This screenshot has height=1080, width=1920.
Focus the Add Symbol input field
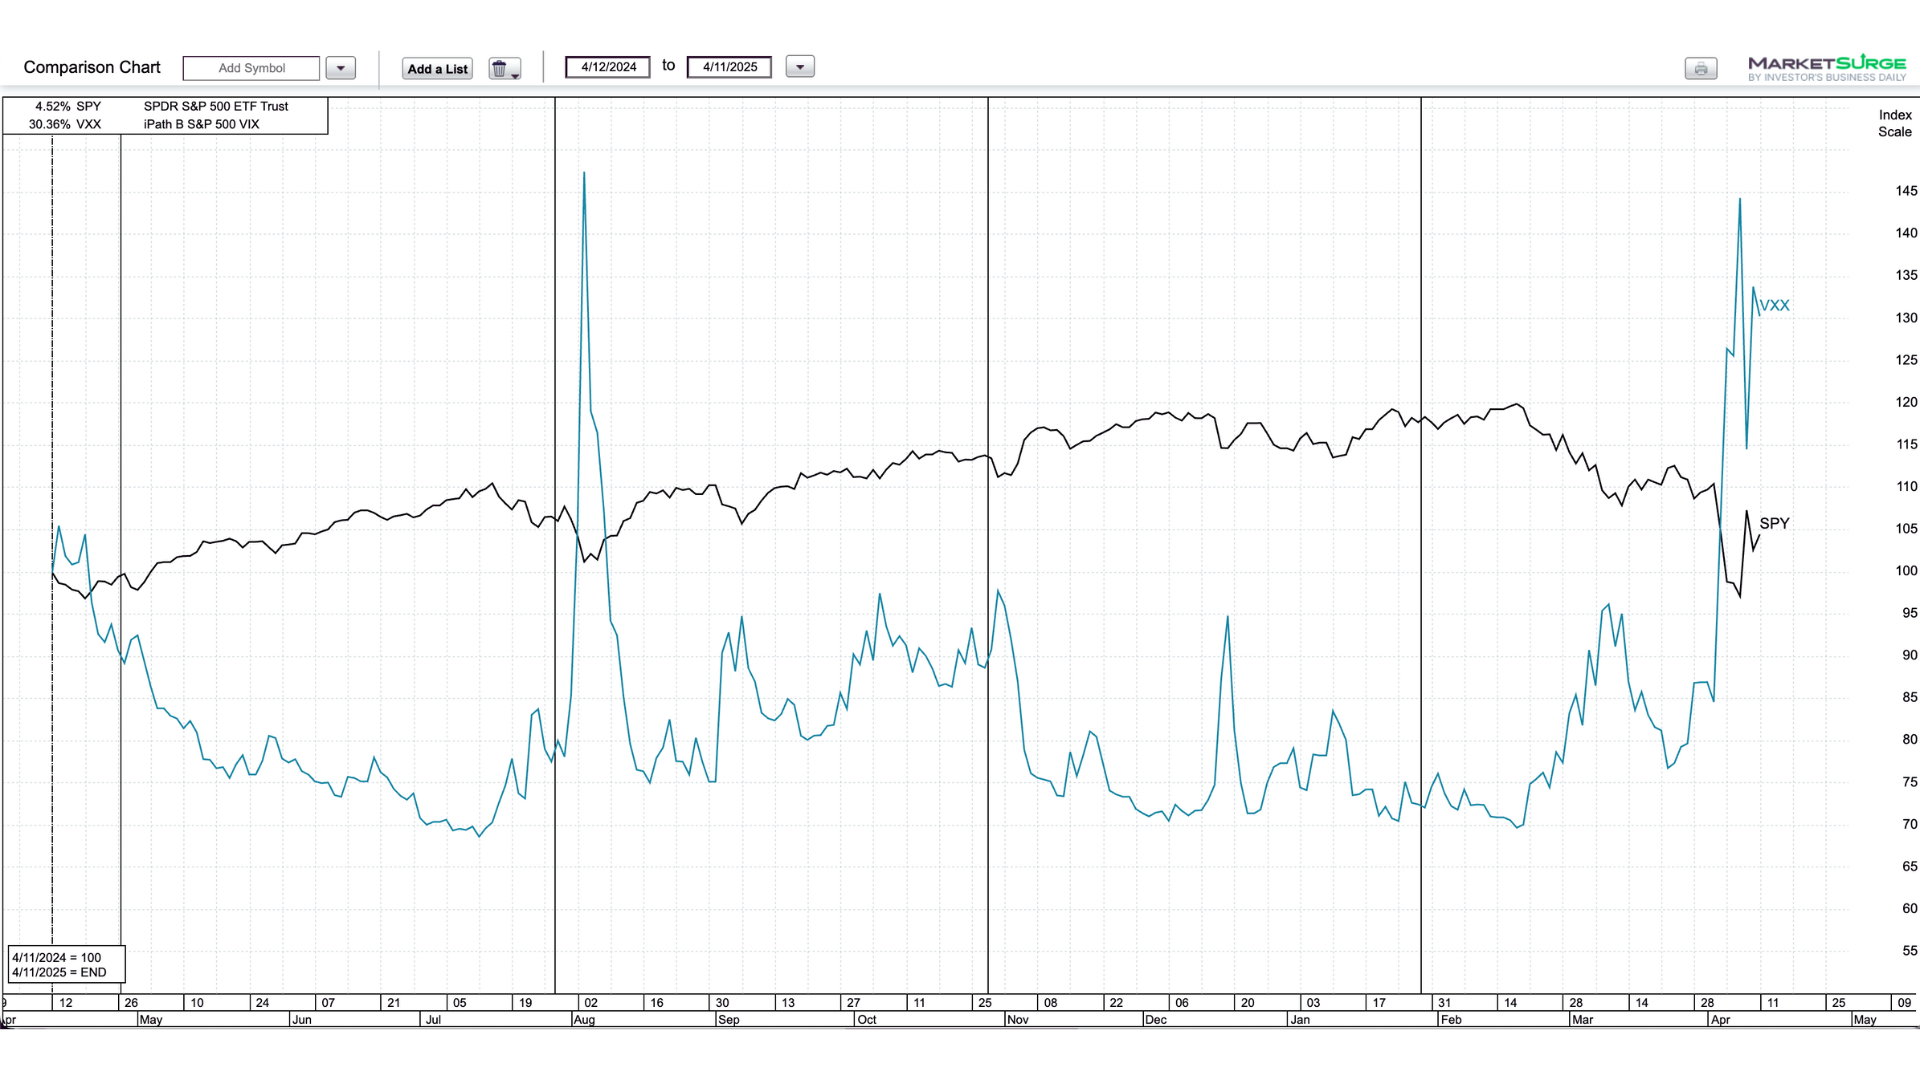251,68
